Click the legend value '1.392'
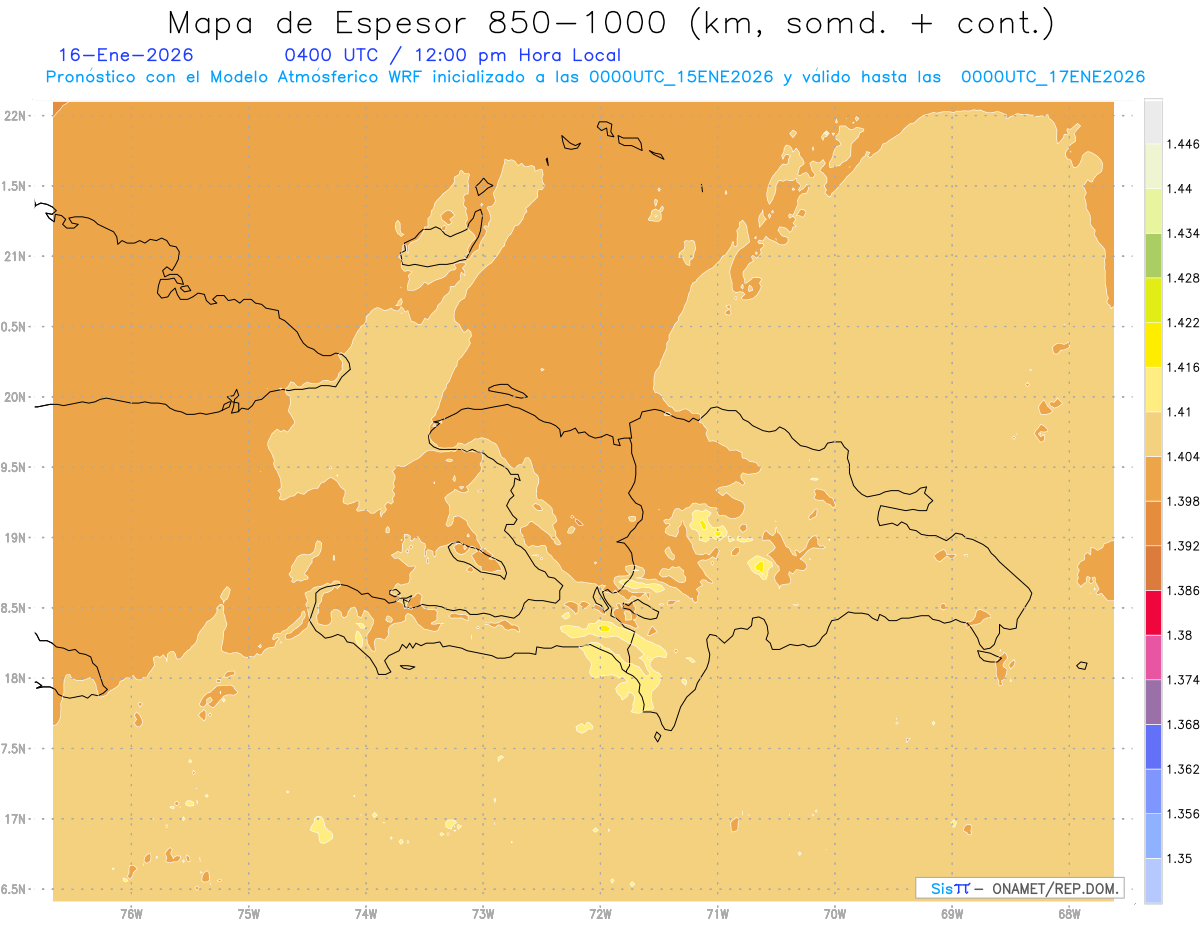The height and width of the screenshot is (927, 1200). pyautogui.click(x=1183, y=546)
